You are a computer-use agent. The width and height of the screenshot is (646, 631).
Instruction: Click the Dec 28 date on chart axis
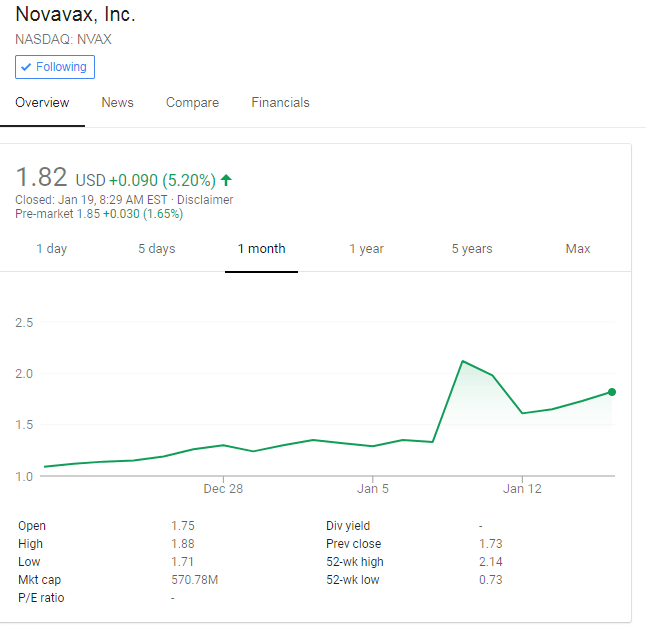[223, 489]
